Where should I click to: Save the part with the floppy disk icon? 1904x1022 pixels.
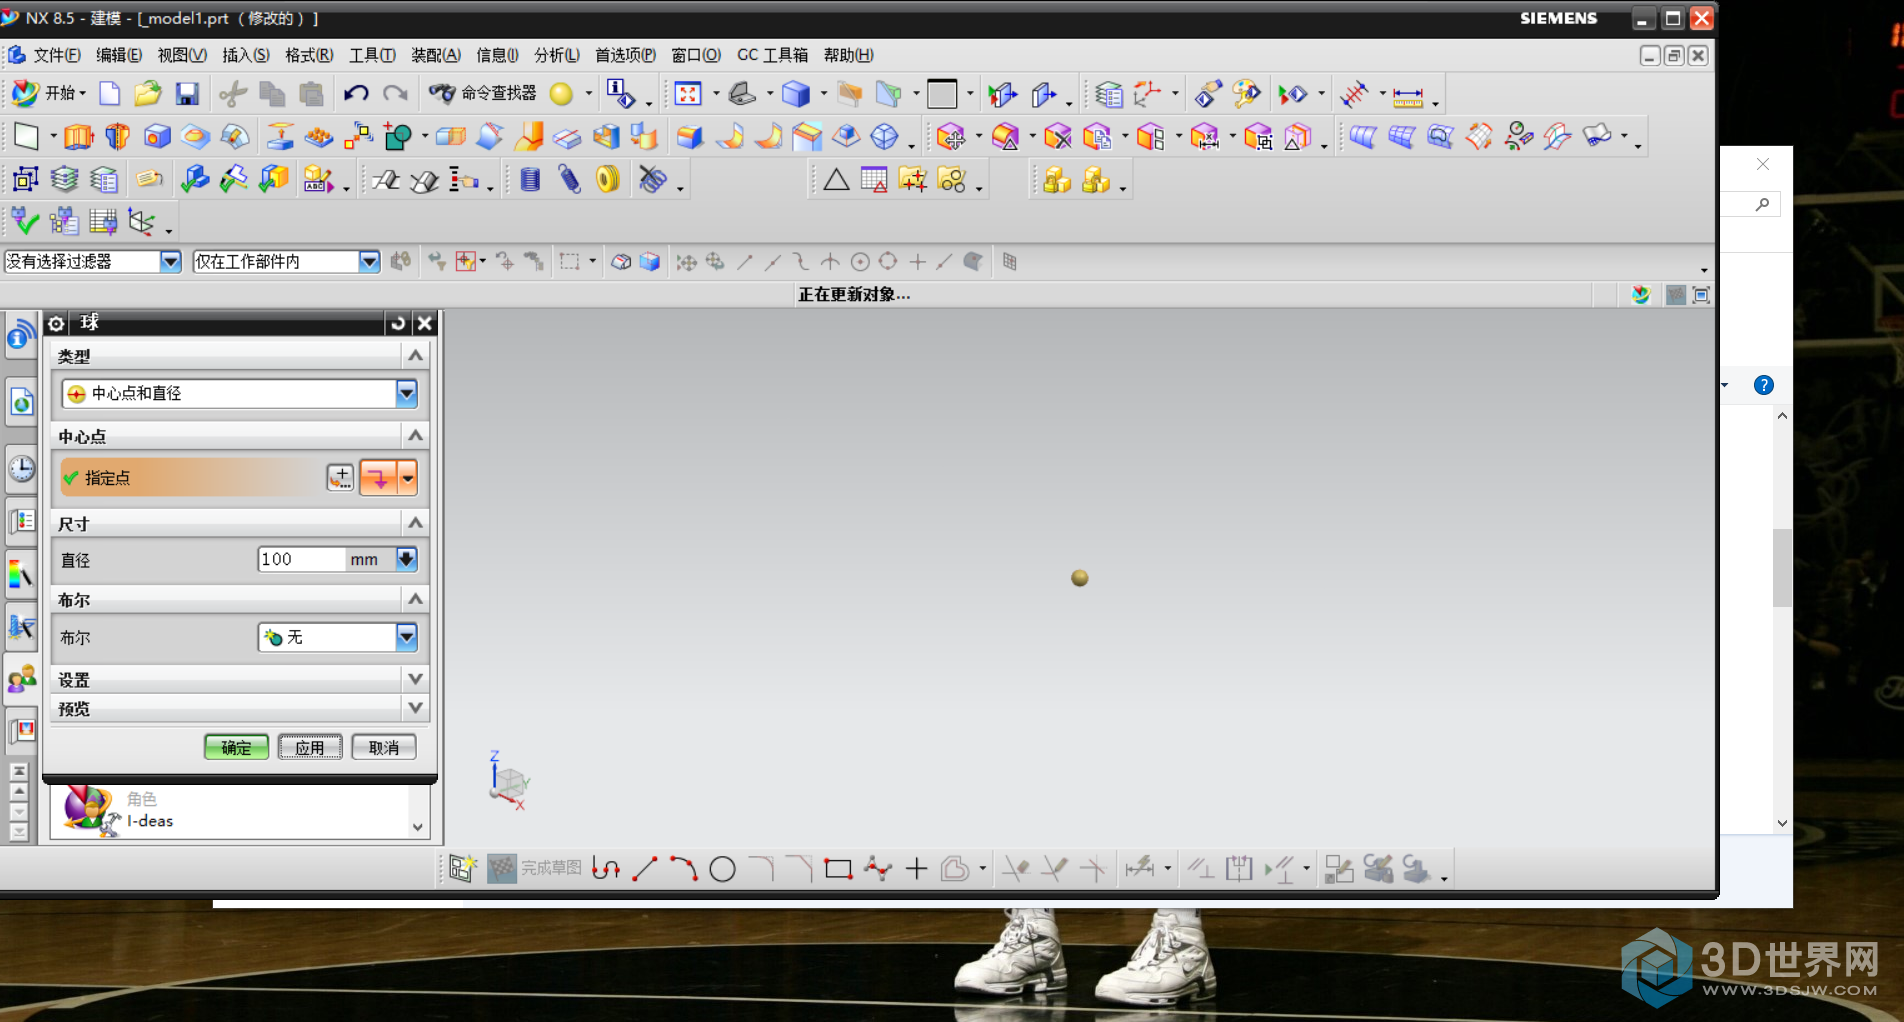[x=187, y=94]
